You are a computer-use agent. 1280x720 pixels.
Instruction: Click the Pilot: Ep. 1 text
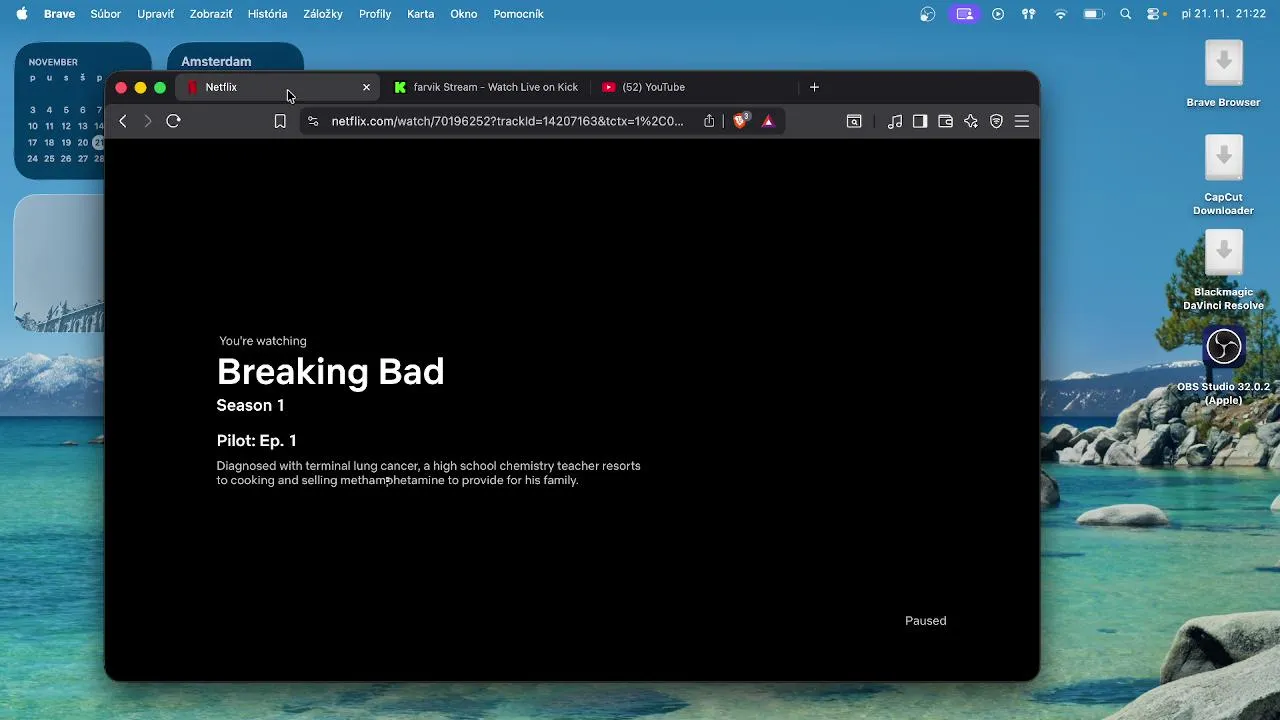(x=256, y=440)
